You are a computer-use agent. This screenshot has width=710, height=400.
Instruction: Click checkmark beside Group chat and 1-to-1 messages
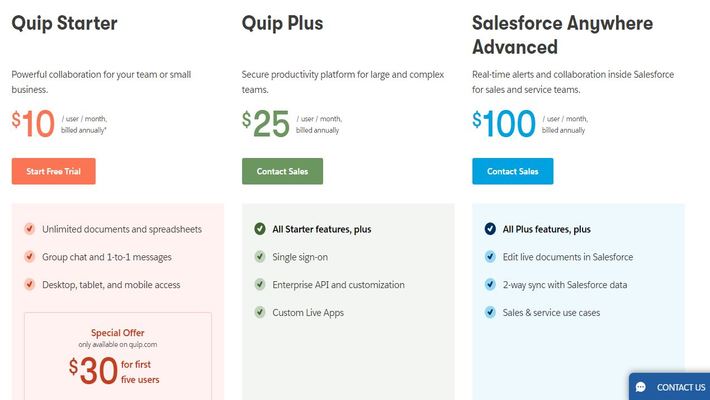pyautogui.click(x=29, y=257)
